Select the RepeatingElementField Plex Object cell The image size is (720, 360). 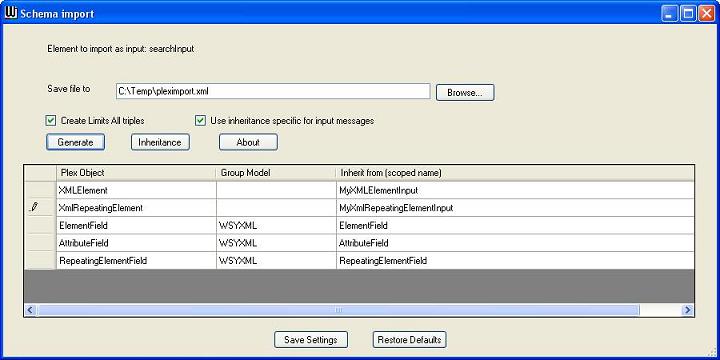coord(136,261)
